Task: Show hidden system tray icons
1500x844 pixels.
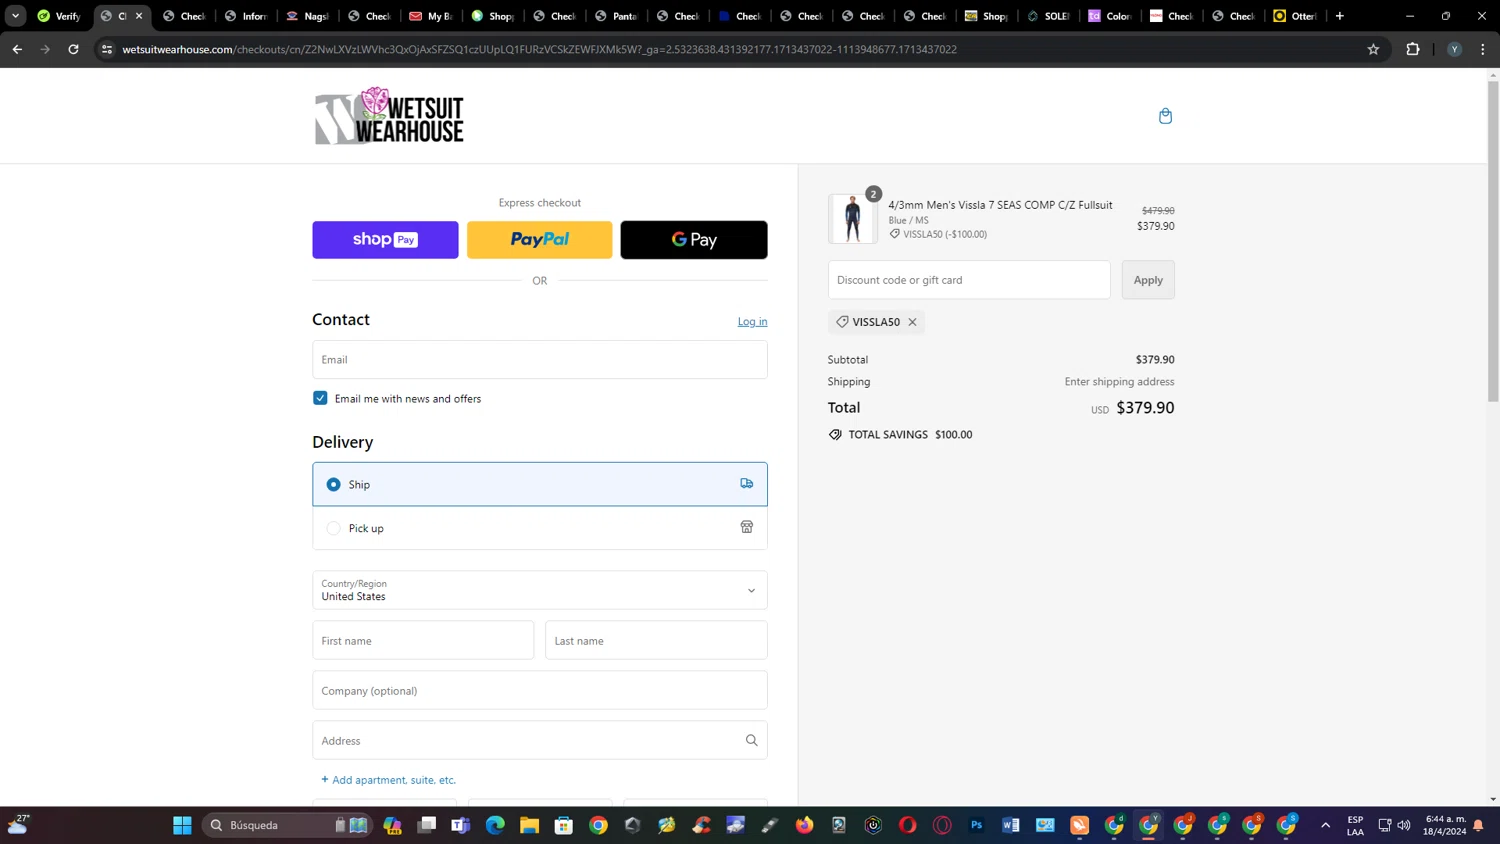Action: 1326,825
